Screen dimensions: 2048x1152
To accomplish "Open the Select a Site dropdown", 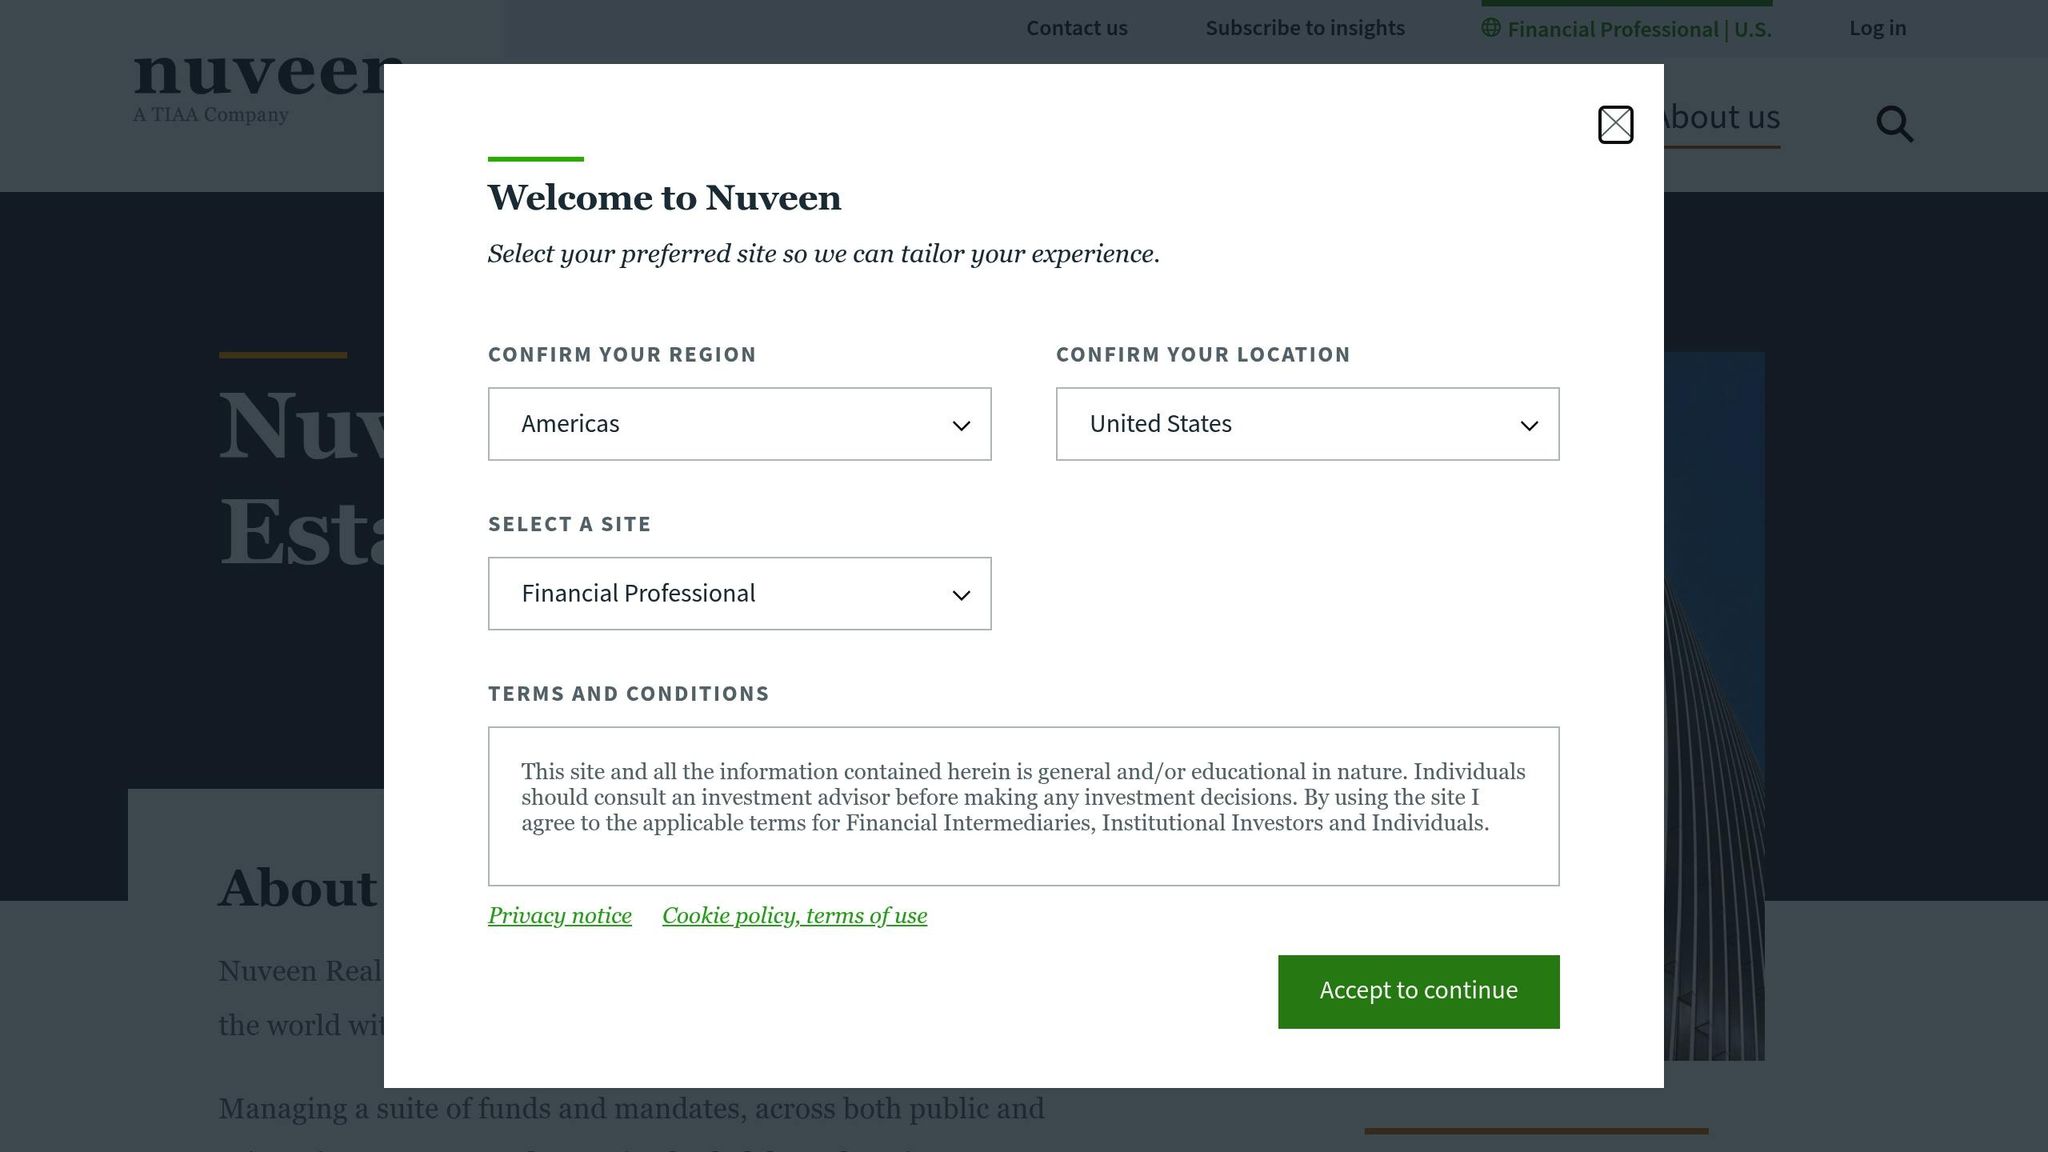I will tap(739, 594).
